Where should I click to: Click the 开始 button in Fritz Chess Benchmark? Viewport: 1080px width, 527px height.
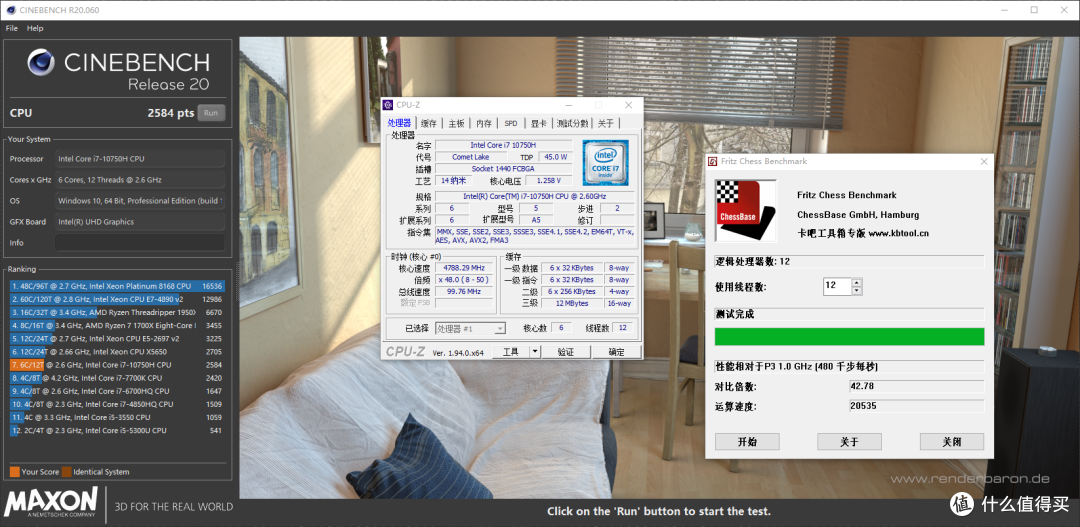coord(747,442)
